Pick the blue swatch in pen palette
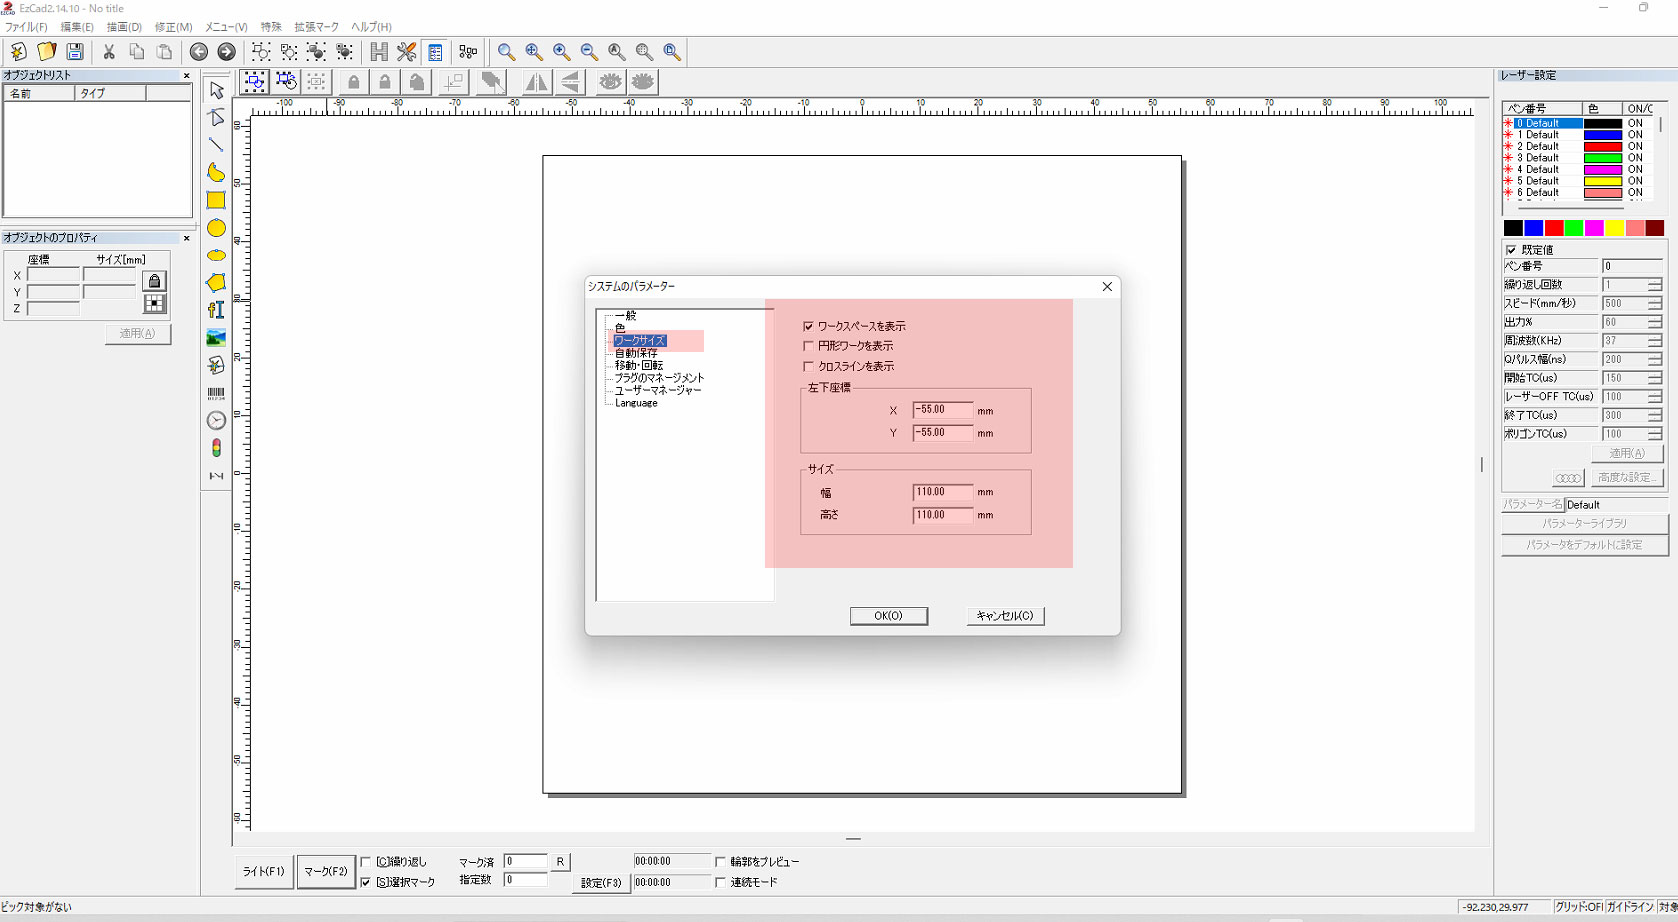Screen dimensions: 1678x922 1533,229
